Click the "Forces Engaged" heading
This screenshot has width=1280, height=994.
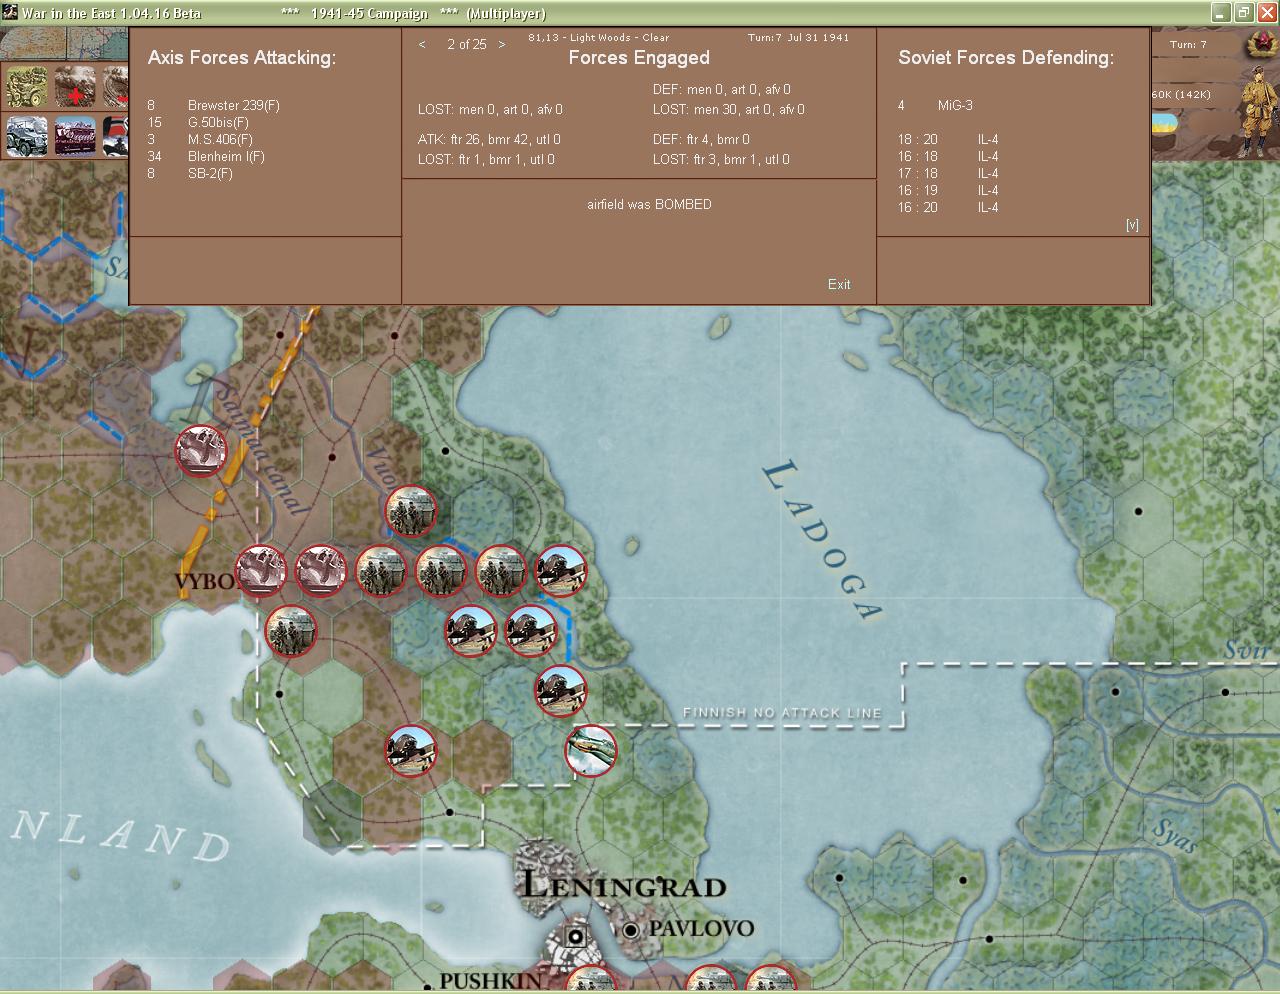coord(639,58)
